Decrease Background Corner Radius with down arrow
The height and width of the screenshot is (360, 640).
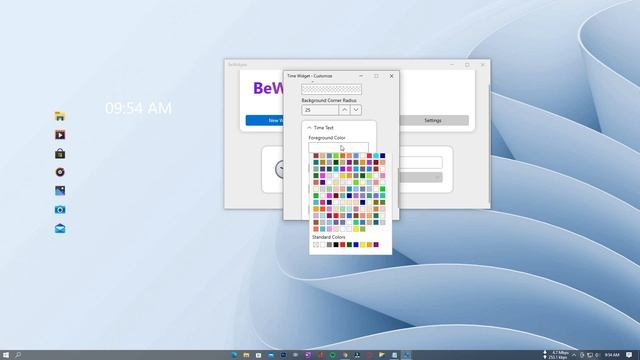pyautogui.click(x=356, y=110)
